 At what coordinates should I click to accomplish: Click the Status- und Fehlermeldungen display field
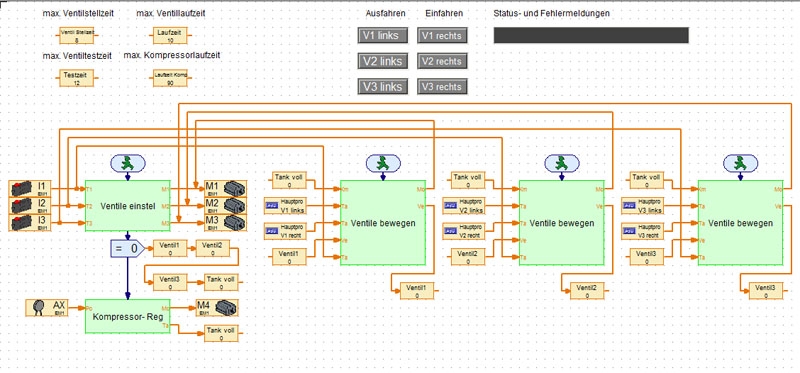click(x=591, y=35)
